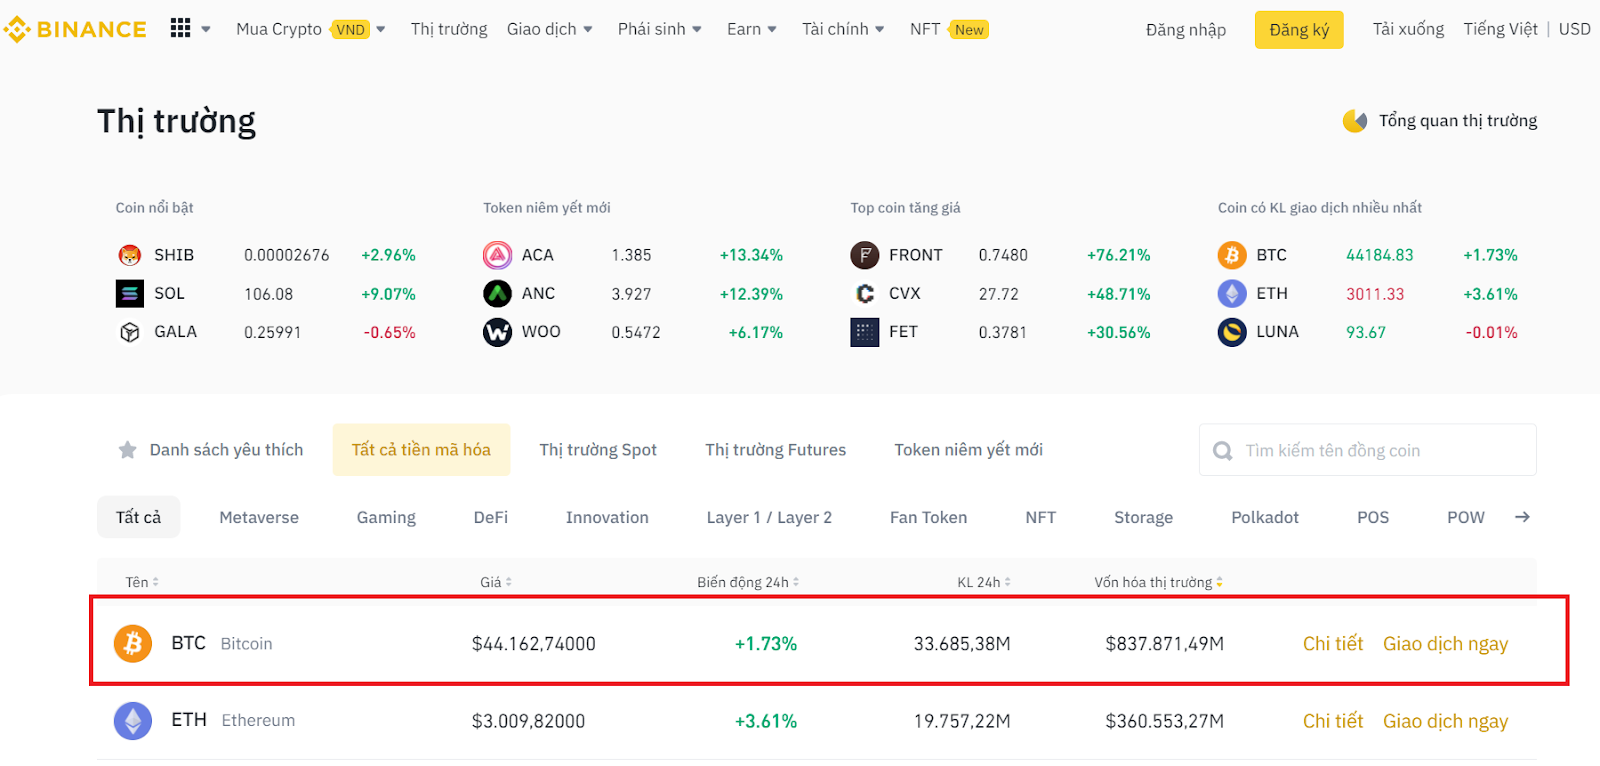Change currency via USD
This screenshot has height=766, width=1600.
1575,29
